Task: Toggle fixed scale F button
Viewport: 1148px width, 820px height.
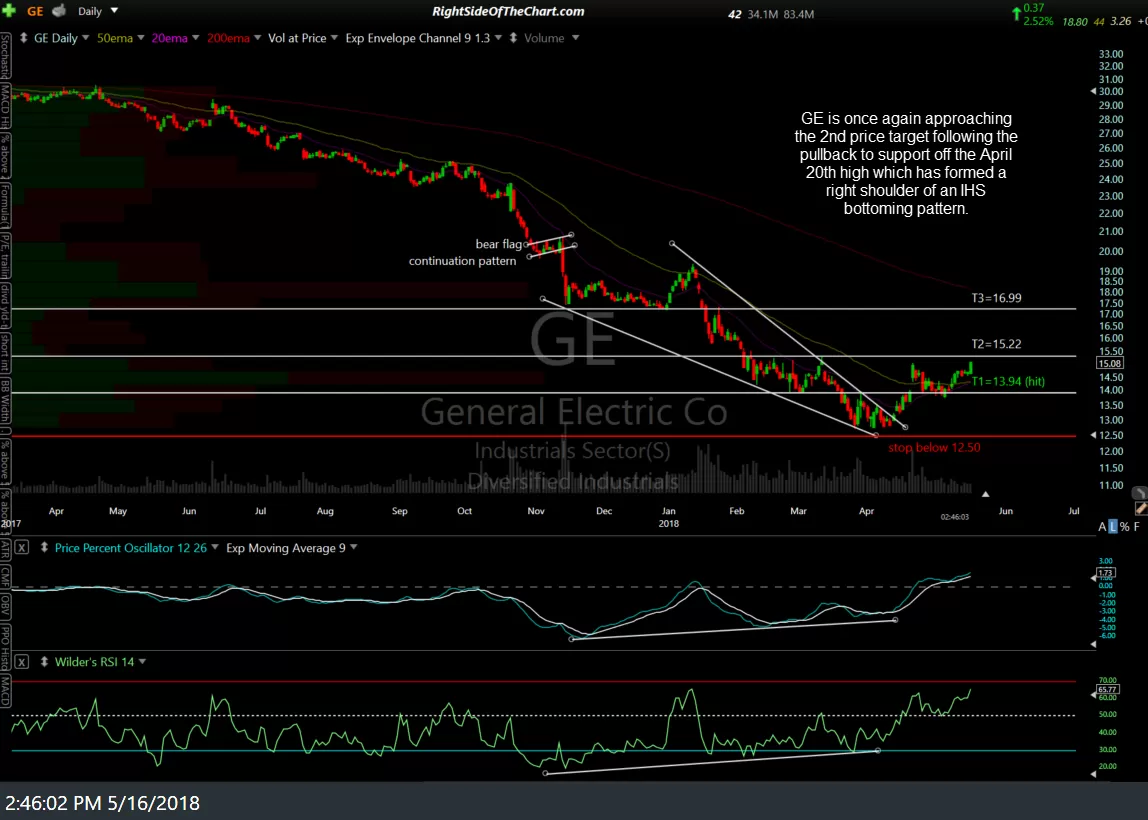Action: coord(1137,526)
